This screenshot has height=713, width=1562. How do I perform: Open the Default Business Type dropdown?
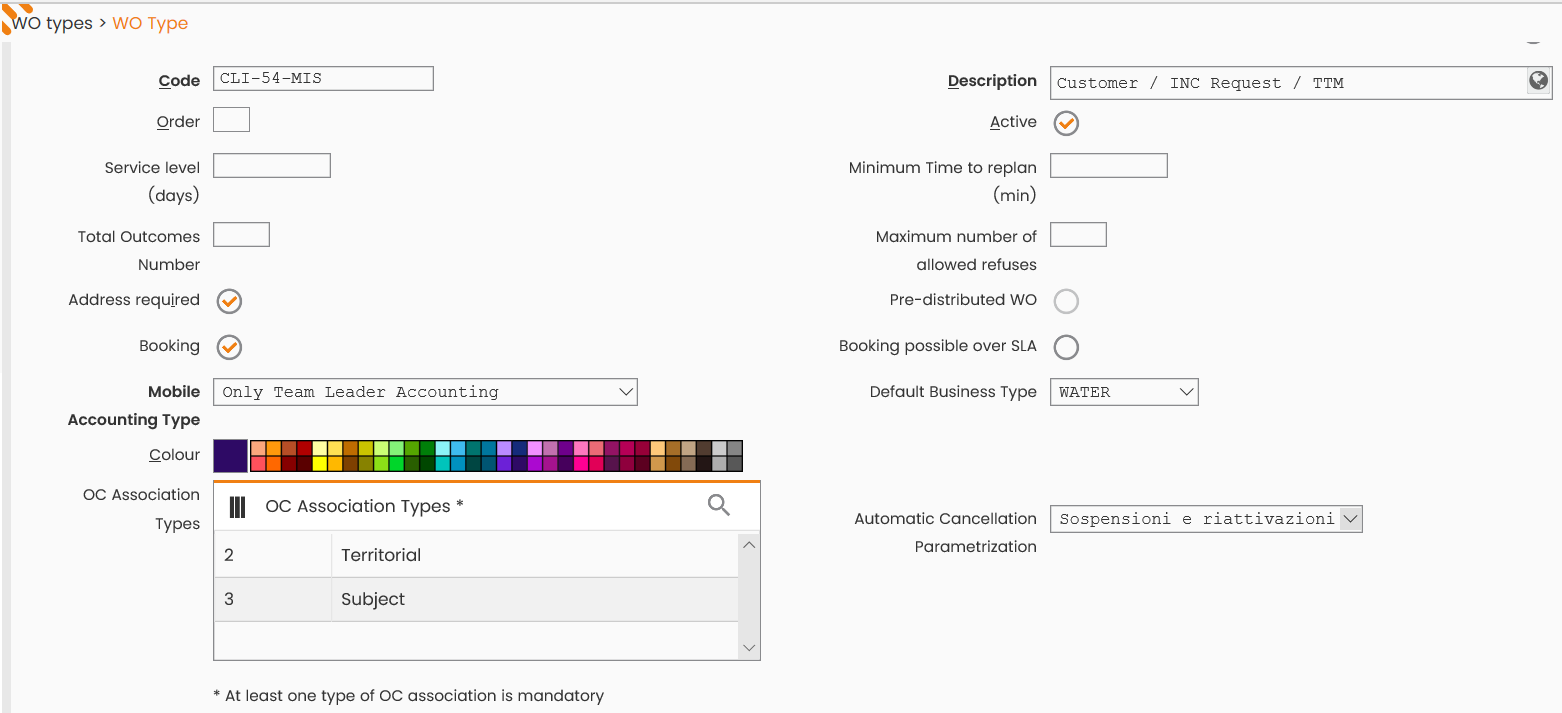coord(1124,392)
